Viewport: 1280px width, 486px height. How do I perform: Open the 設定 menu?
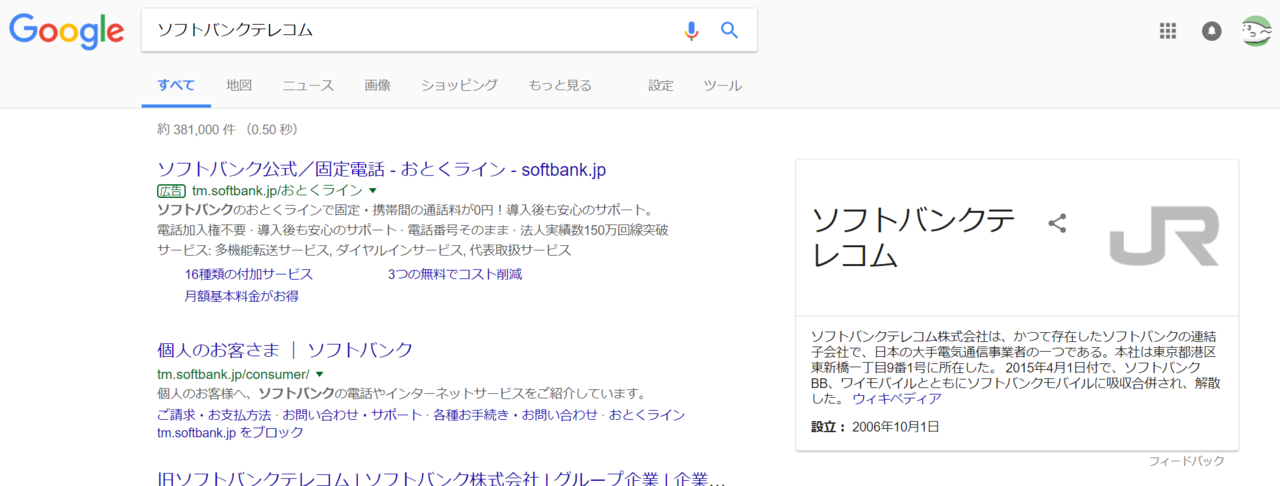point(661,85)
